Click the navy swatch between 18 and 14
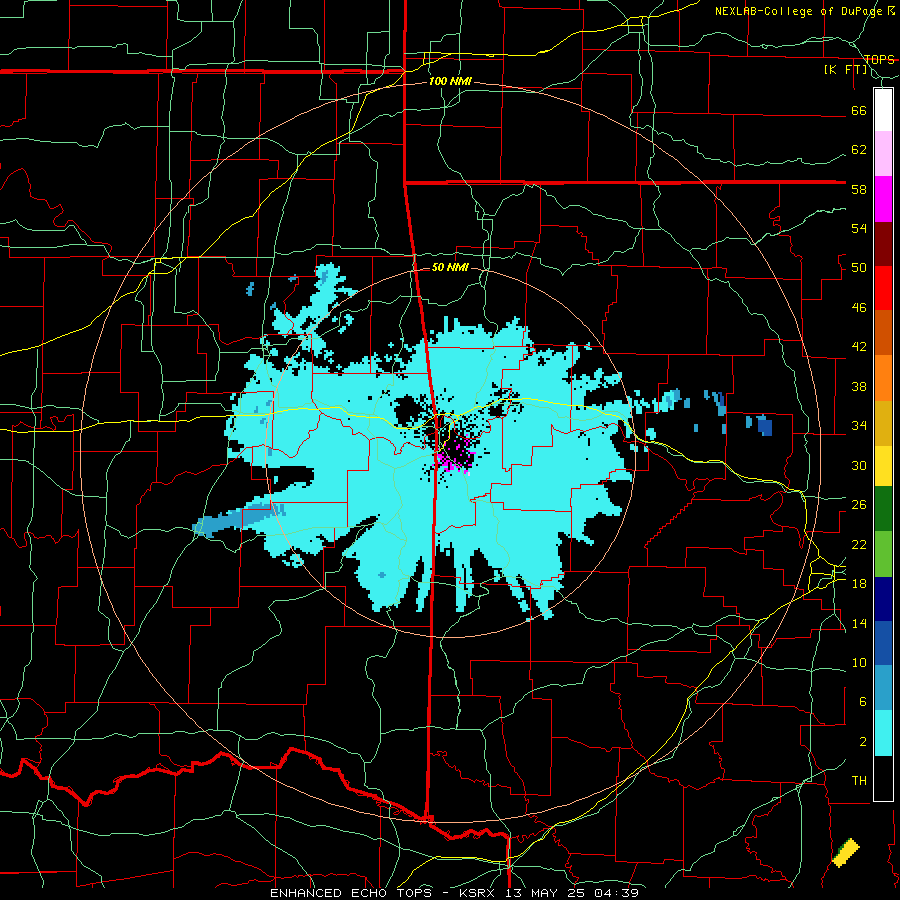The width and height of the screenshot is (900, 900). click(883, 599)
